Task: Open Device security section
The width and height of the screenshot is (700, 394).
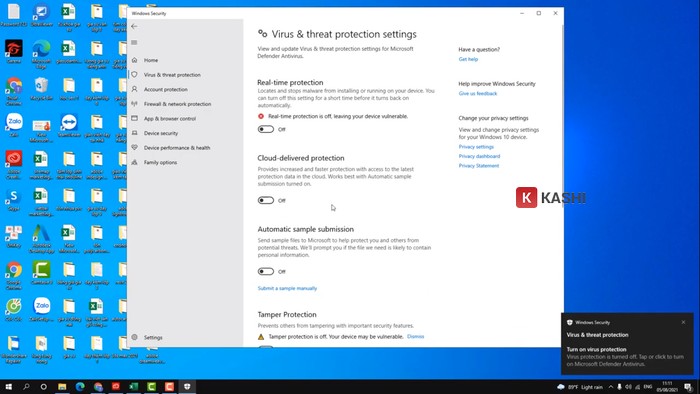Action: (x=161, y=133)
